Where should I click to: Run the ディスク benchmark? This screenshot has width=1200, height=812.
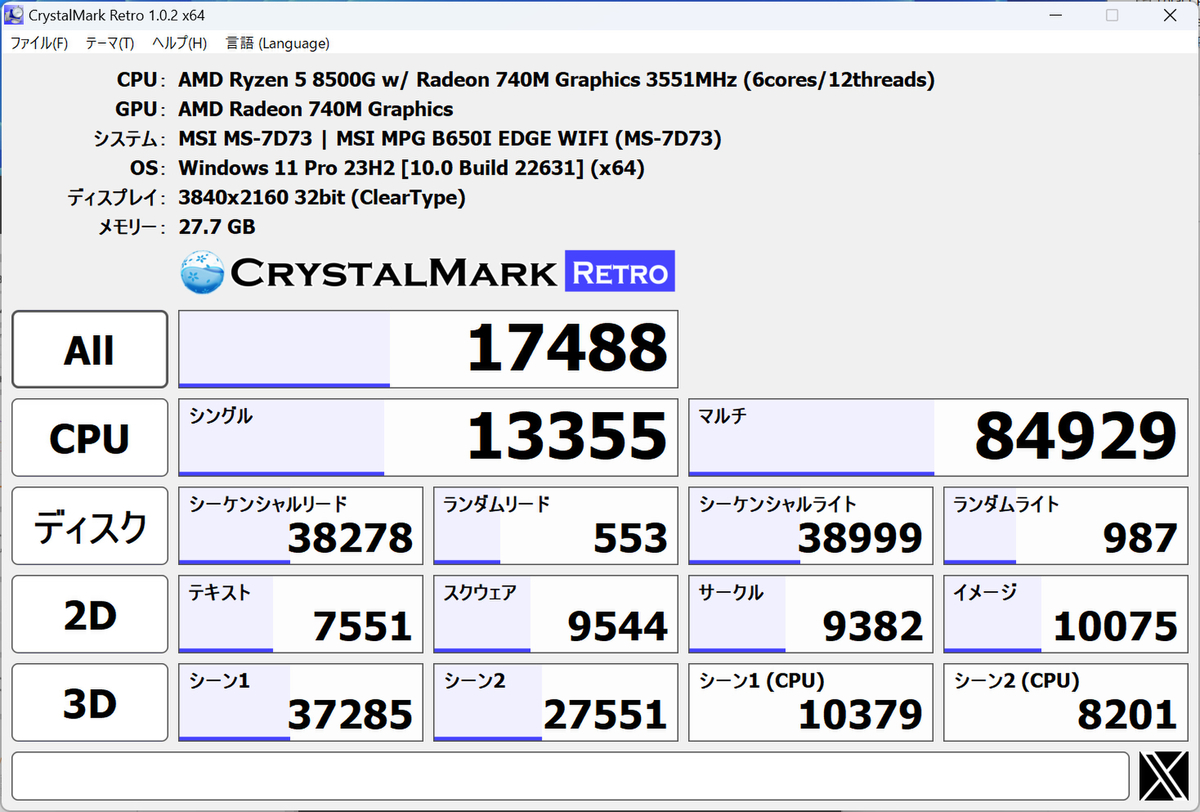point(89,525)
